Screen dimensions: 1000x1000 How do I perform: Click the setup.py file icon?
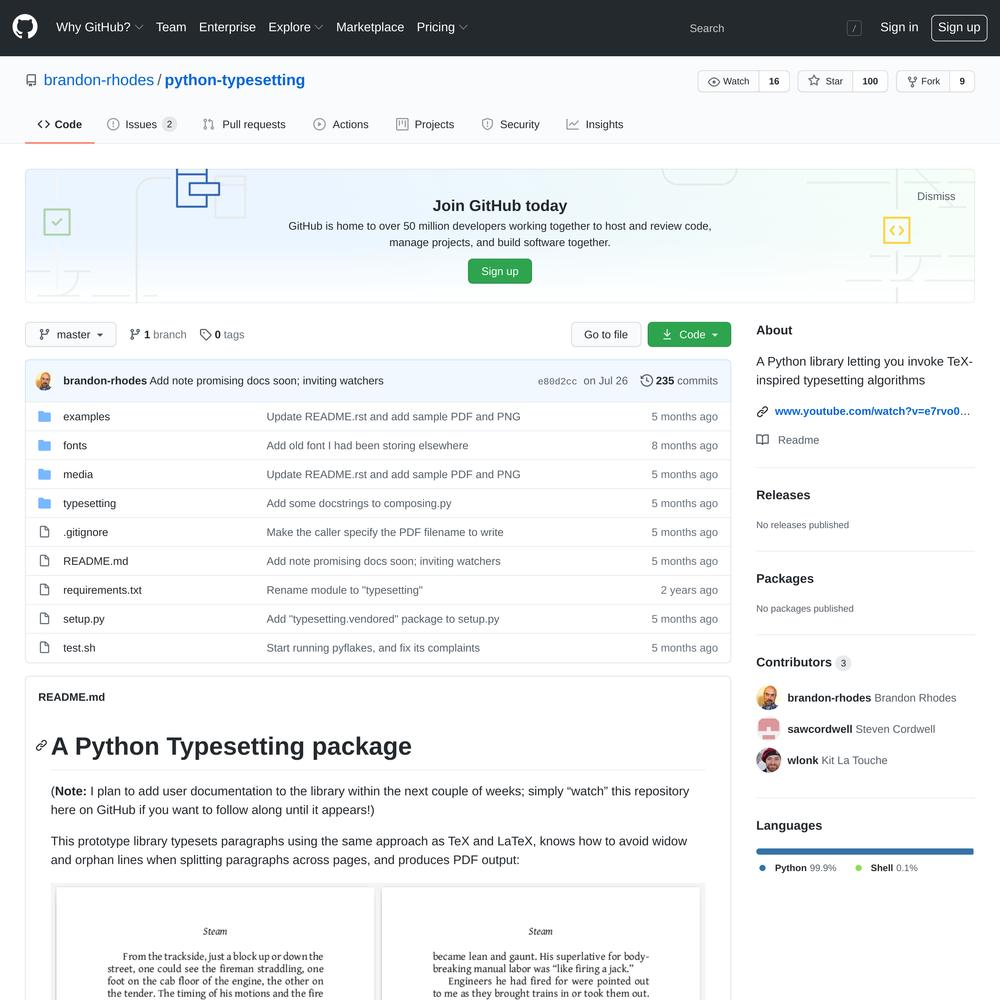44,619
